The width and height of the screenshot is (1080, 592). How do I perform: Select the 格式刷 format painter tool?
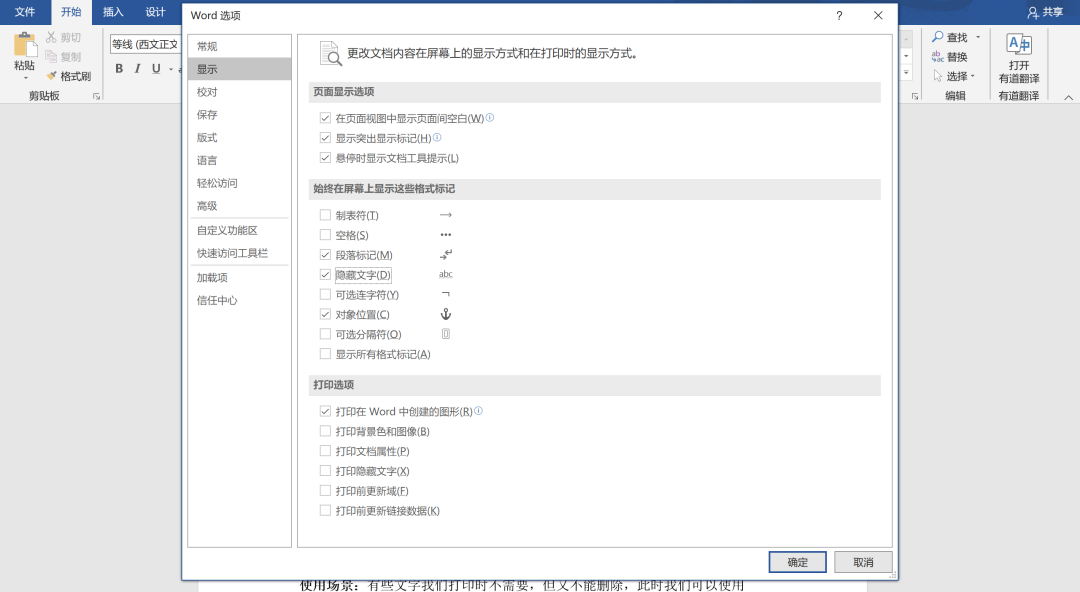tap(67, 76)
